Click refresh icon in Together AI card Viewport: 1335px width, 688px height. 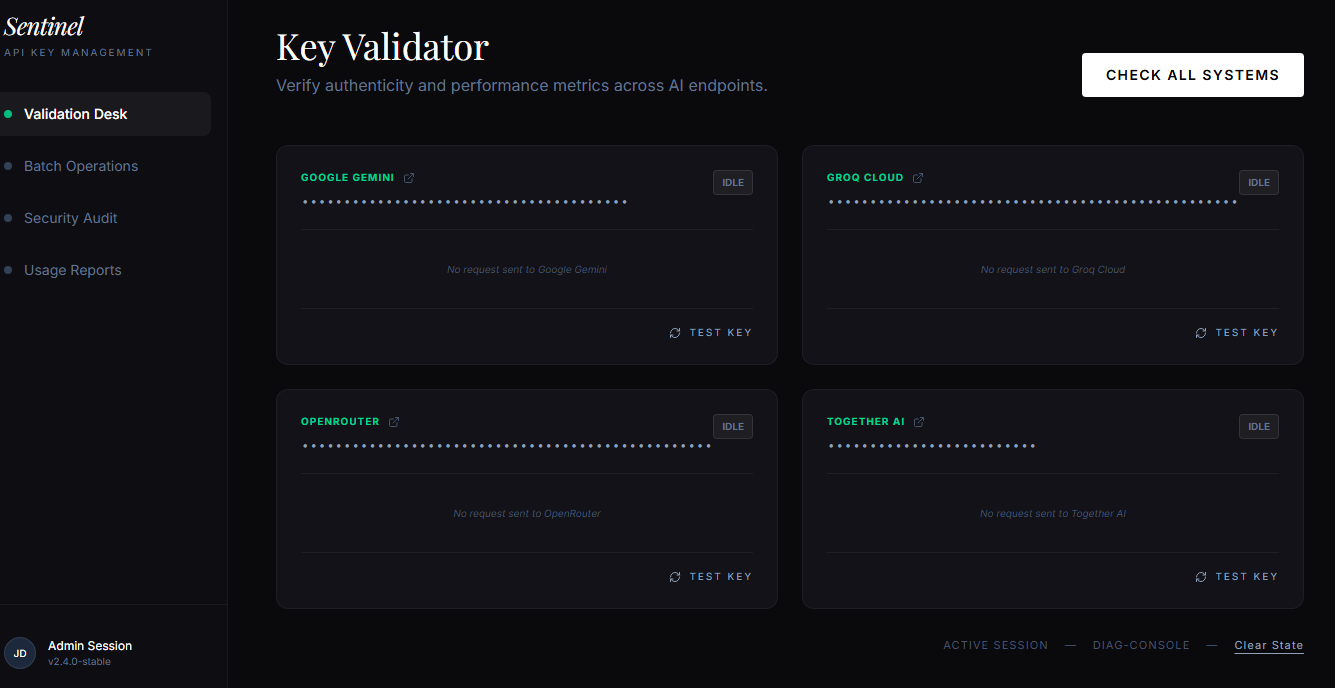(1201, 577)
